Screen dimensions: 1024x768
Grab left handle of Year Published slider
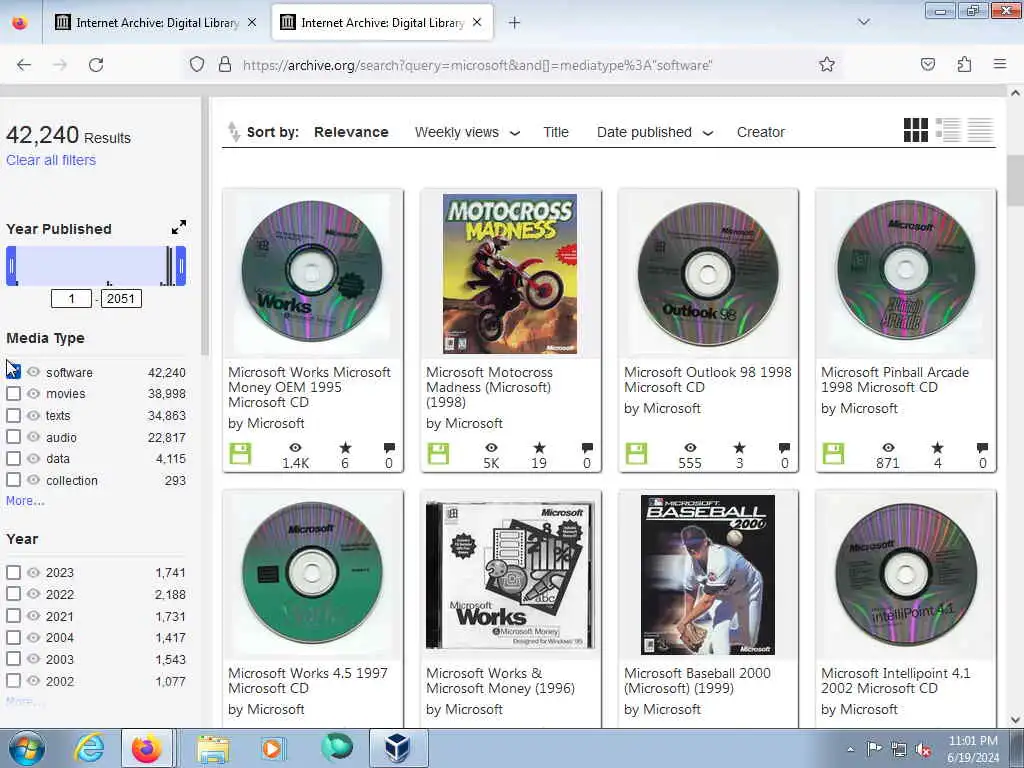(11, 266)
